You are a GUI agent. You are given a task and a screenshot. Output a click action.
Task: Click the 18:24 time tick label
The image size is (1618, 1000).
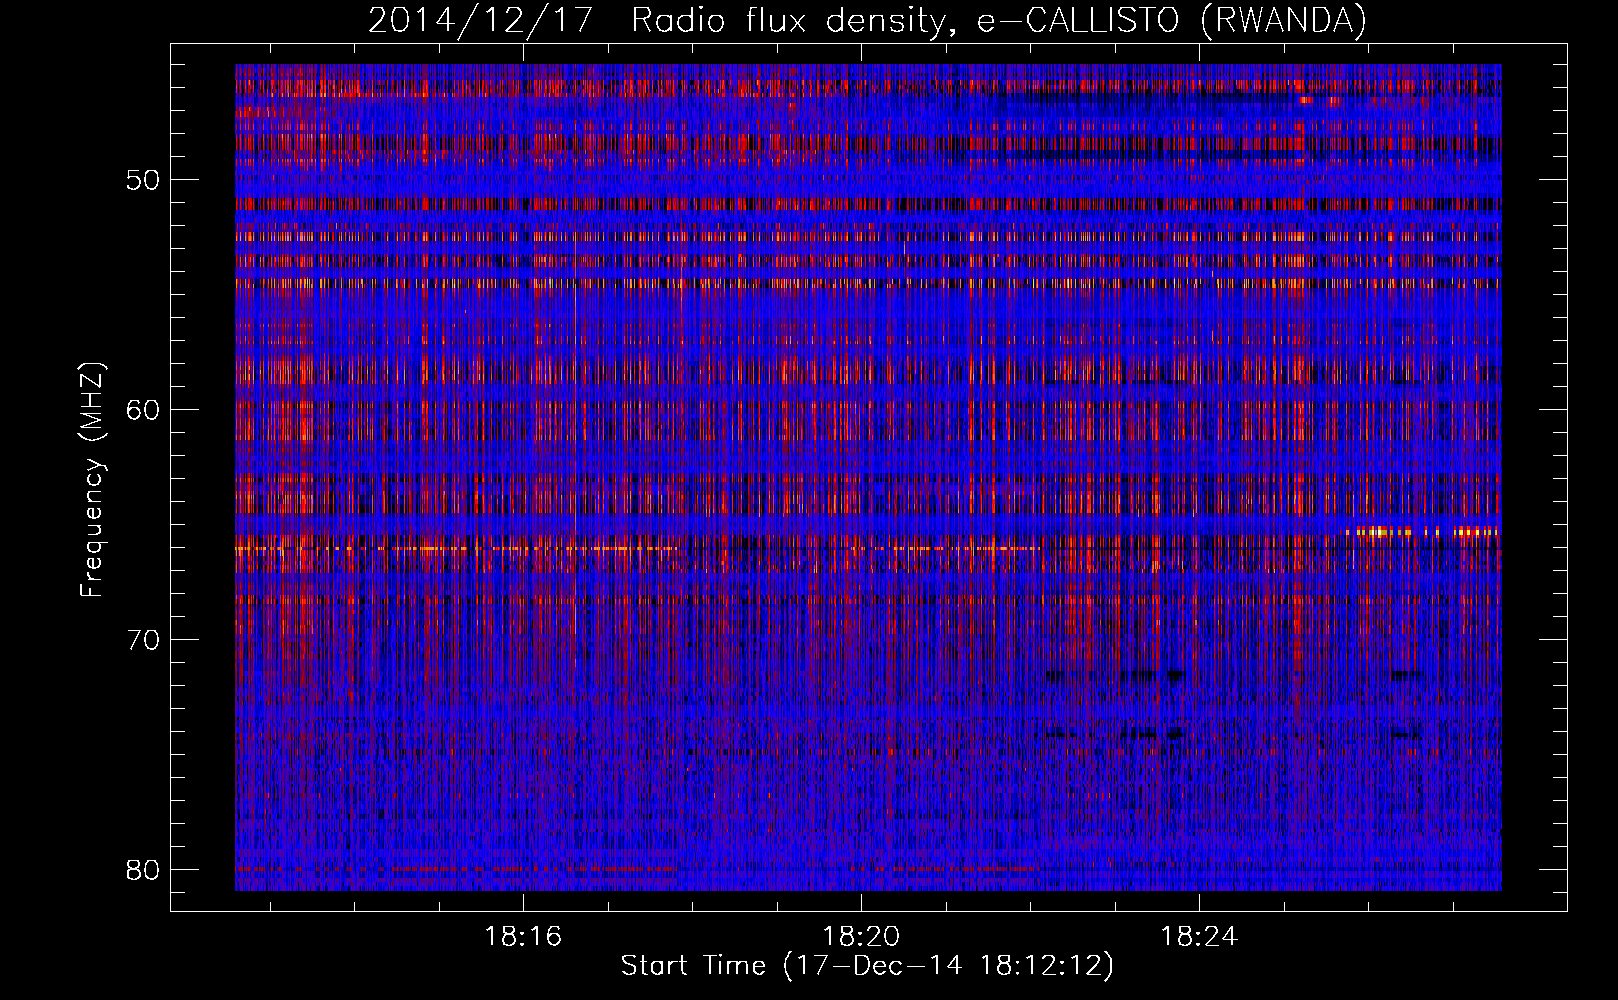[1199, 937]
